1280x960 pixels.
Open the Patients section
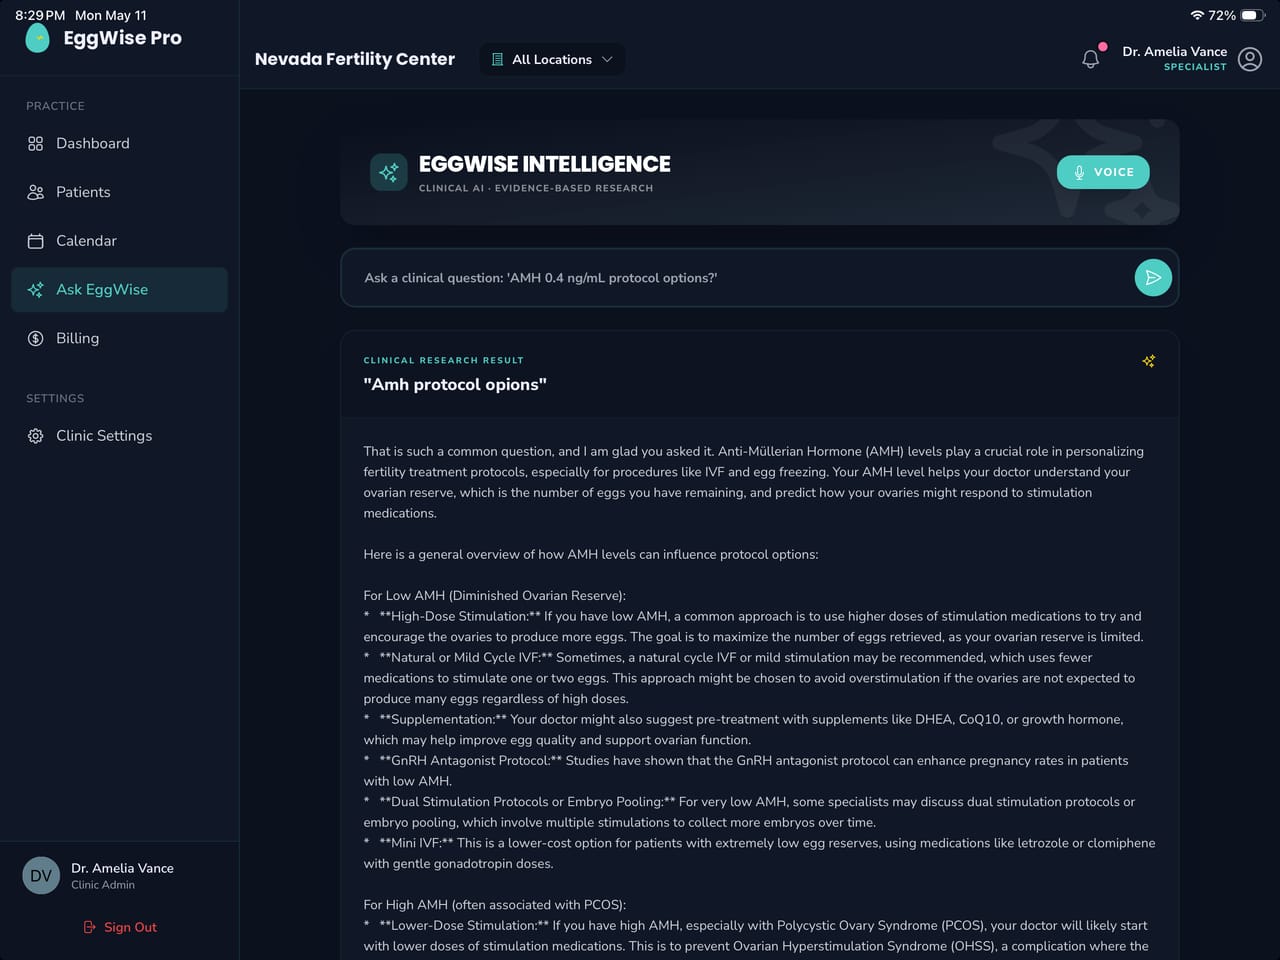coord(119,192)
